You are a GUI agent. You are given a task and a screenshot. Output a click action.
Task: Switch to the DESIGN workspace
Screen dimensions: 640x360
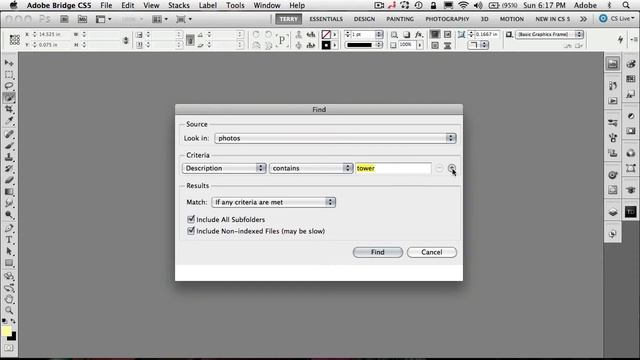pyautogui.click(x=364, y=19)
